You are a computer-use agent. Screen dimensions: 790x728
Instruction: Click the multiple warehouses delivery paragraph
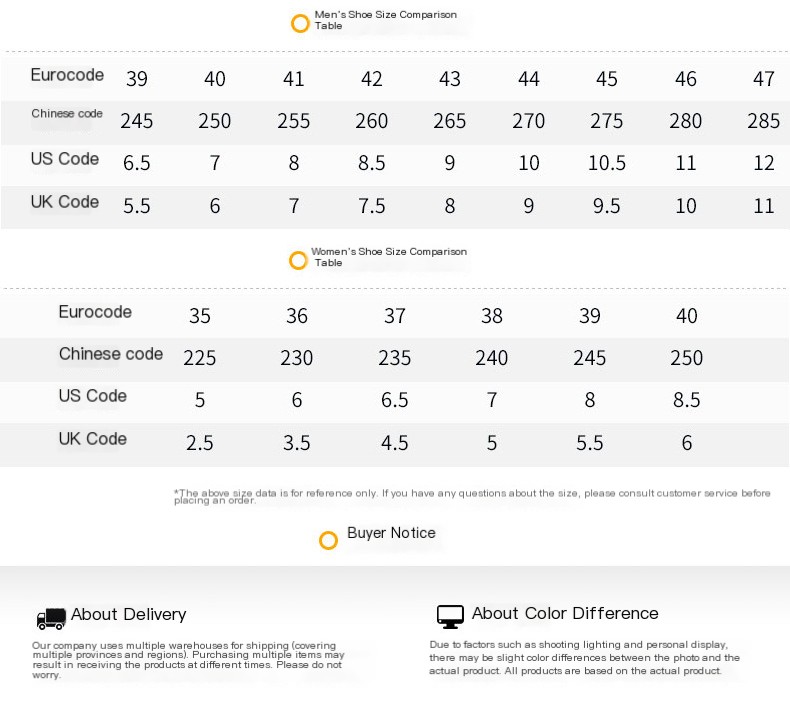click(188, 660)
